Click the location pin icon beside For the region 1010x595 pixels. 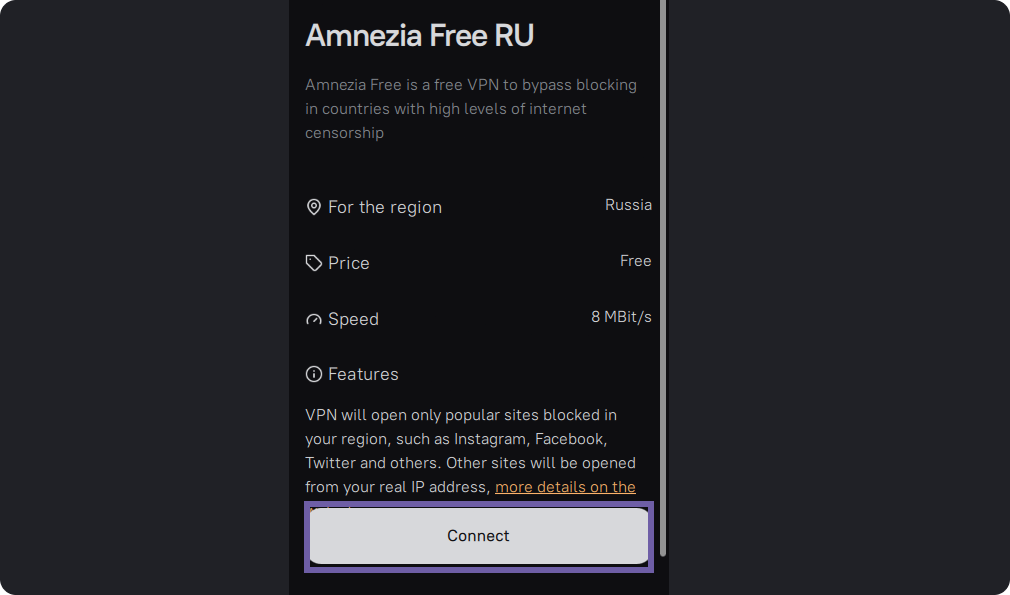tap(314, 207)
